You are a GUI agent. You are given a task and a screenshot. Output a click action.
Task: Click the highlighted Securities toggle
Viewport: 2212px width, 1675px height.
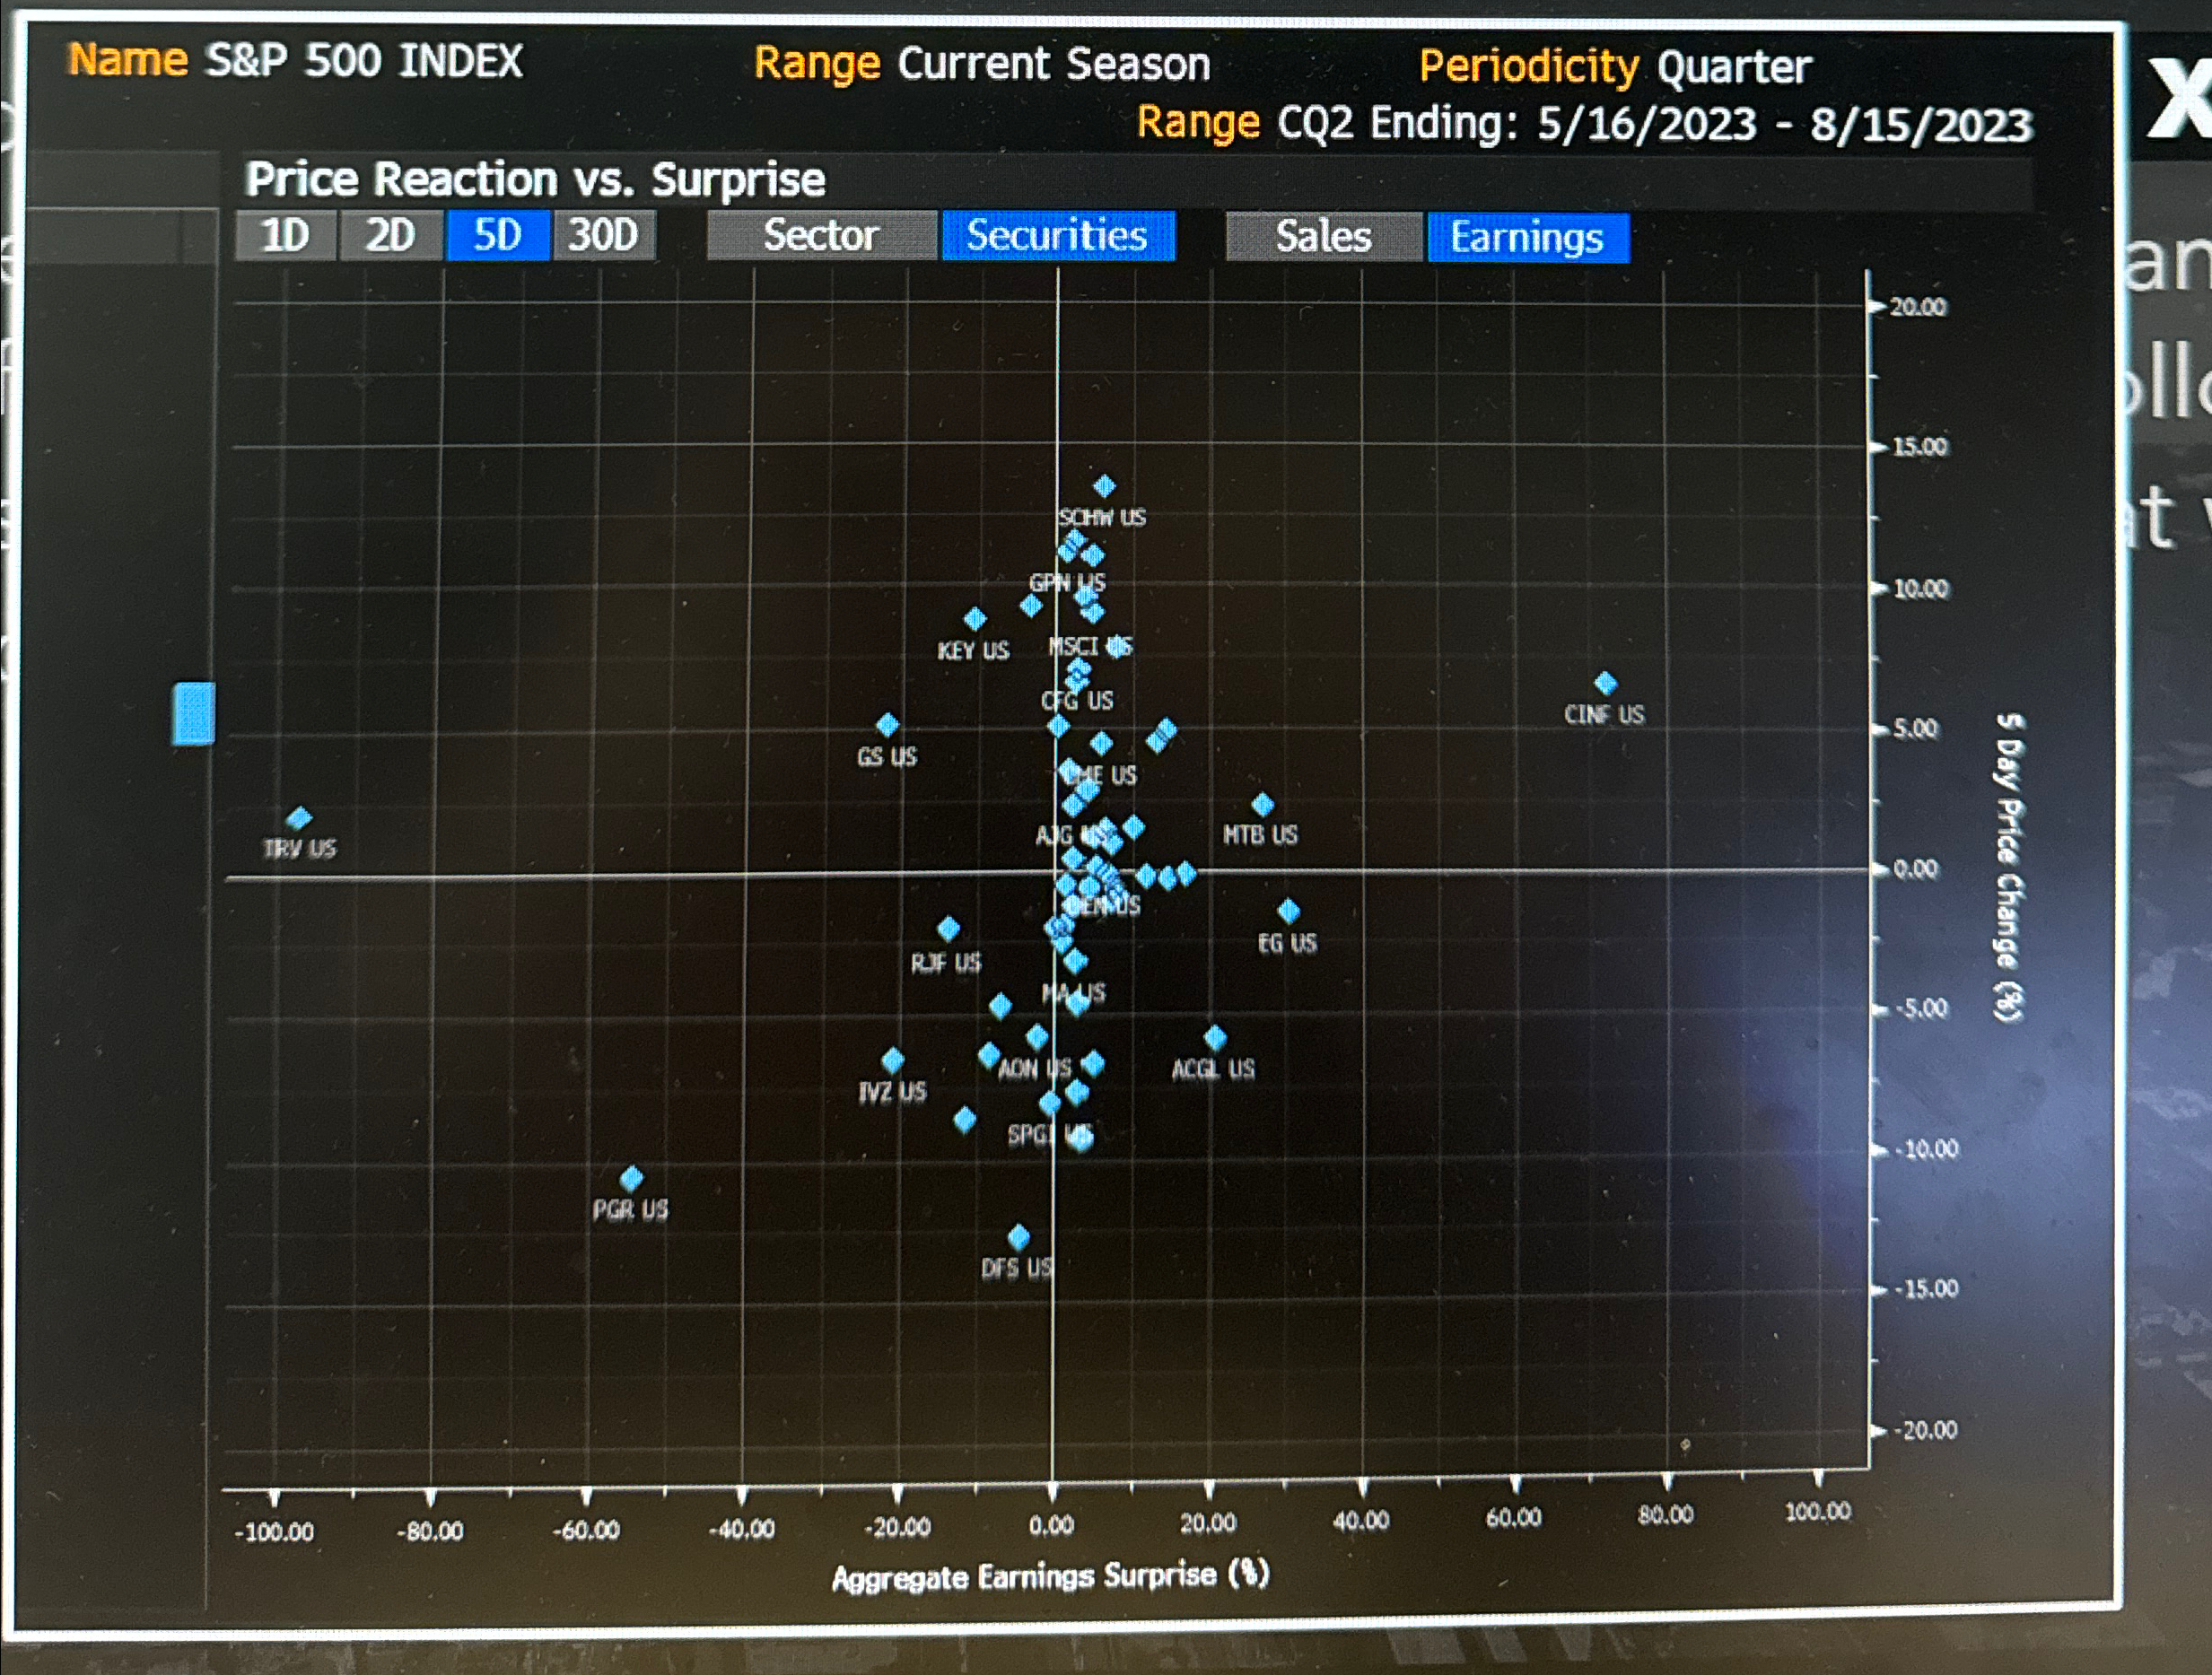(x=1057, y=237)
